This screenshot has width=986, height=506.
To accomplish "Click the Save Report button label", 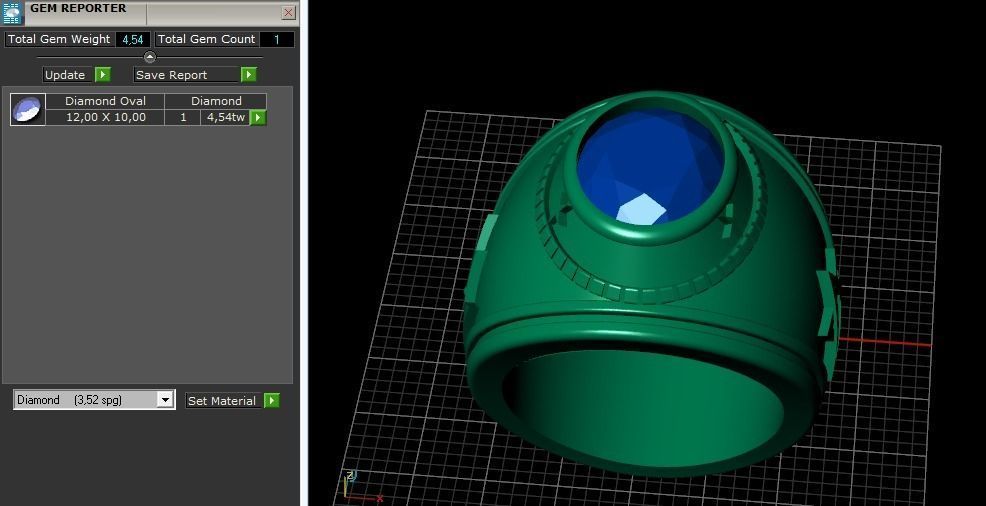I will coord(186,75).
